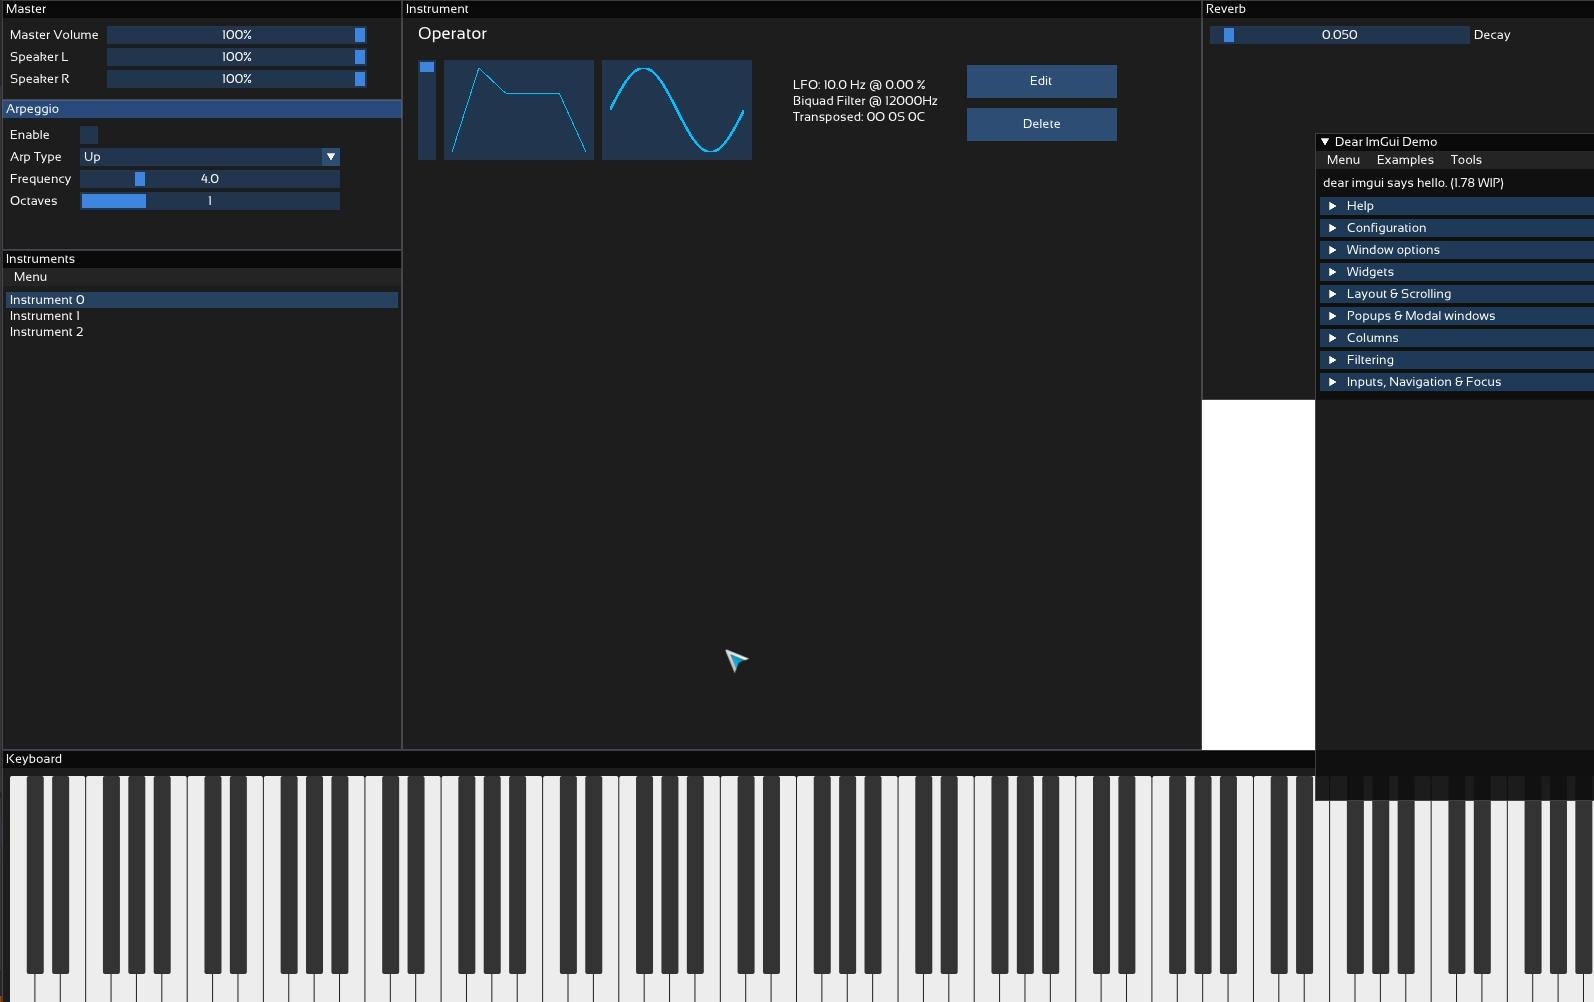Click the ADSR envelope graph thumbnail
This screenshot has width=1594, height=1002.
pos(518,110)
